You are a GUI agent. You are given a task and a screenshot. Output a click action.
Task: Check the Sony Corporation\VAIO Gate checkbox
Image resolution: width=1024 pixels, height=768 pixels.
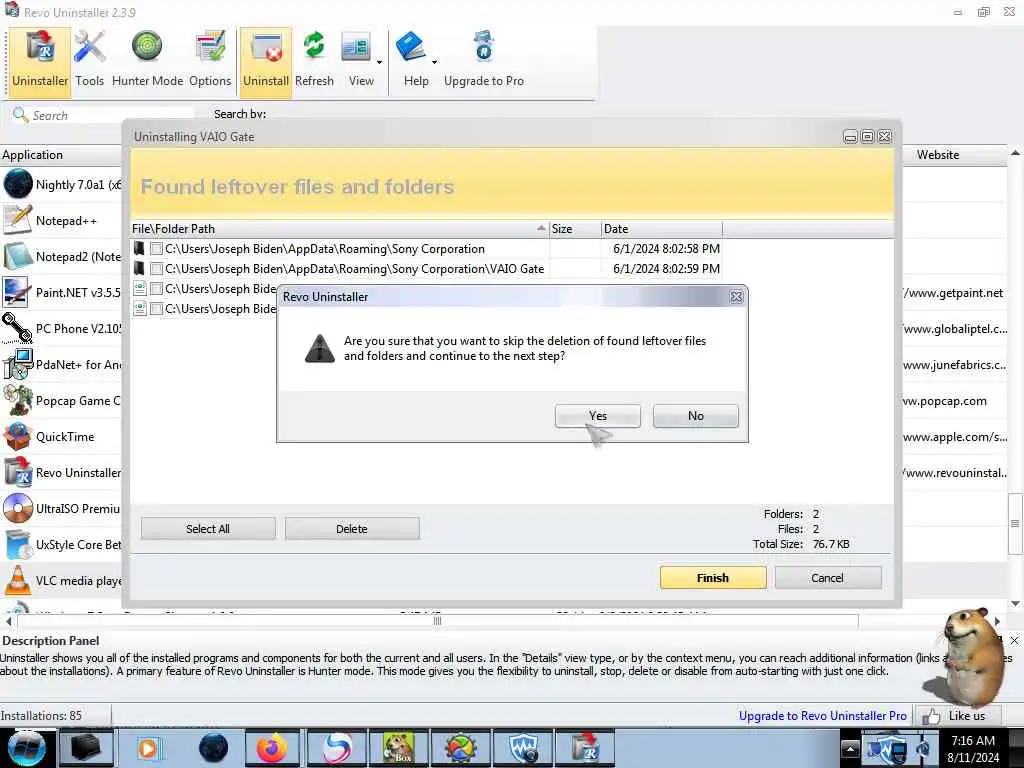click(156, 268)
